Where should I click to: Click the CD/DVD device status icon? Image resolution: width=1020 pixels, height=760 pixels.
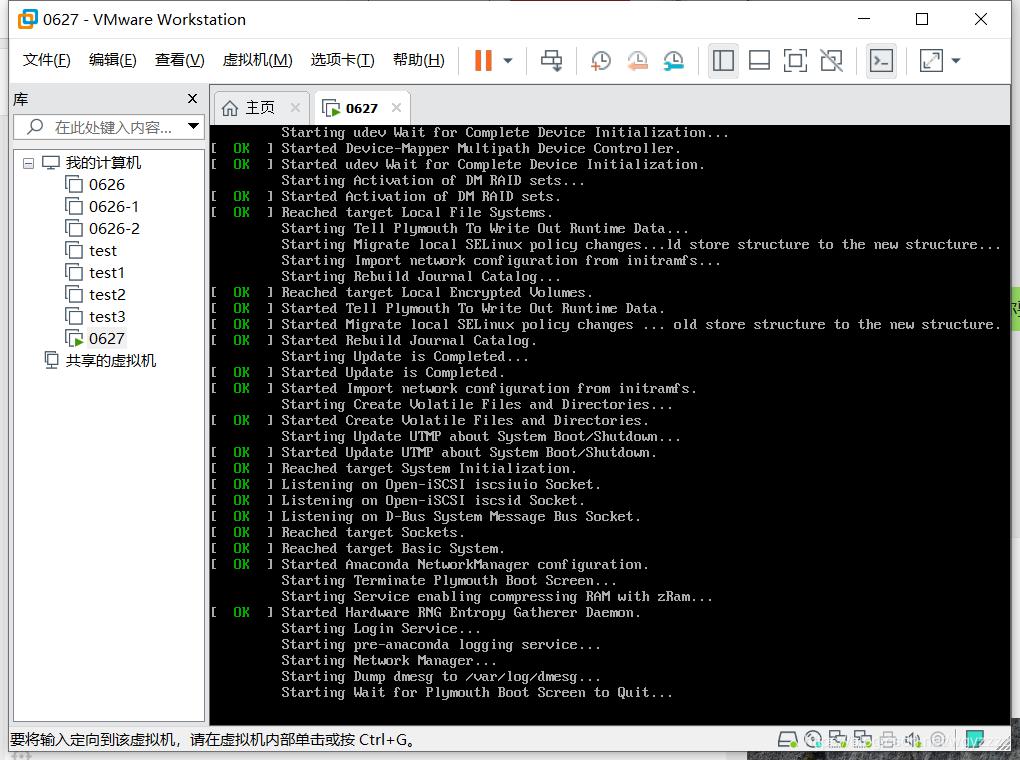coord(814,740)
